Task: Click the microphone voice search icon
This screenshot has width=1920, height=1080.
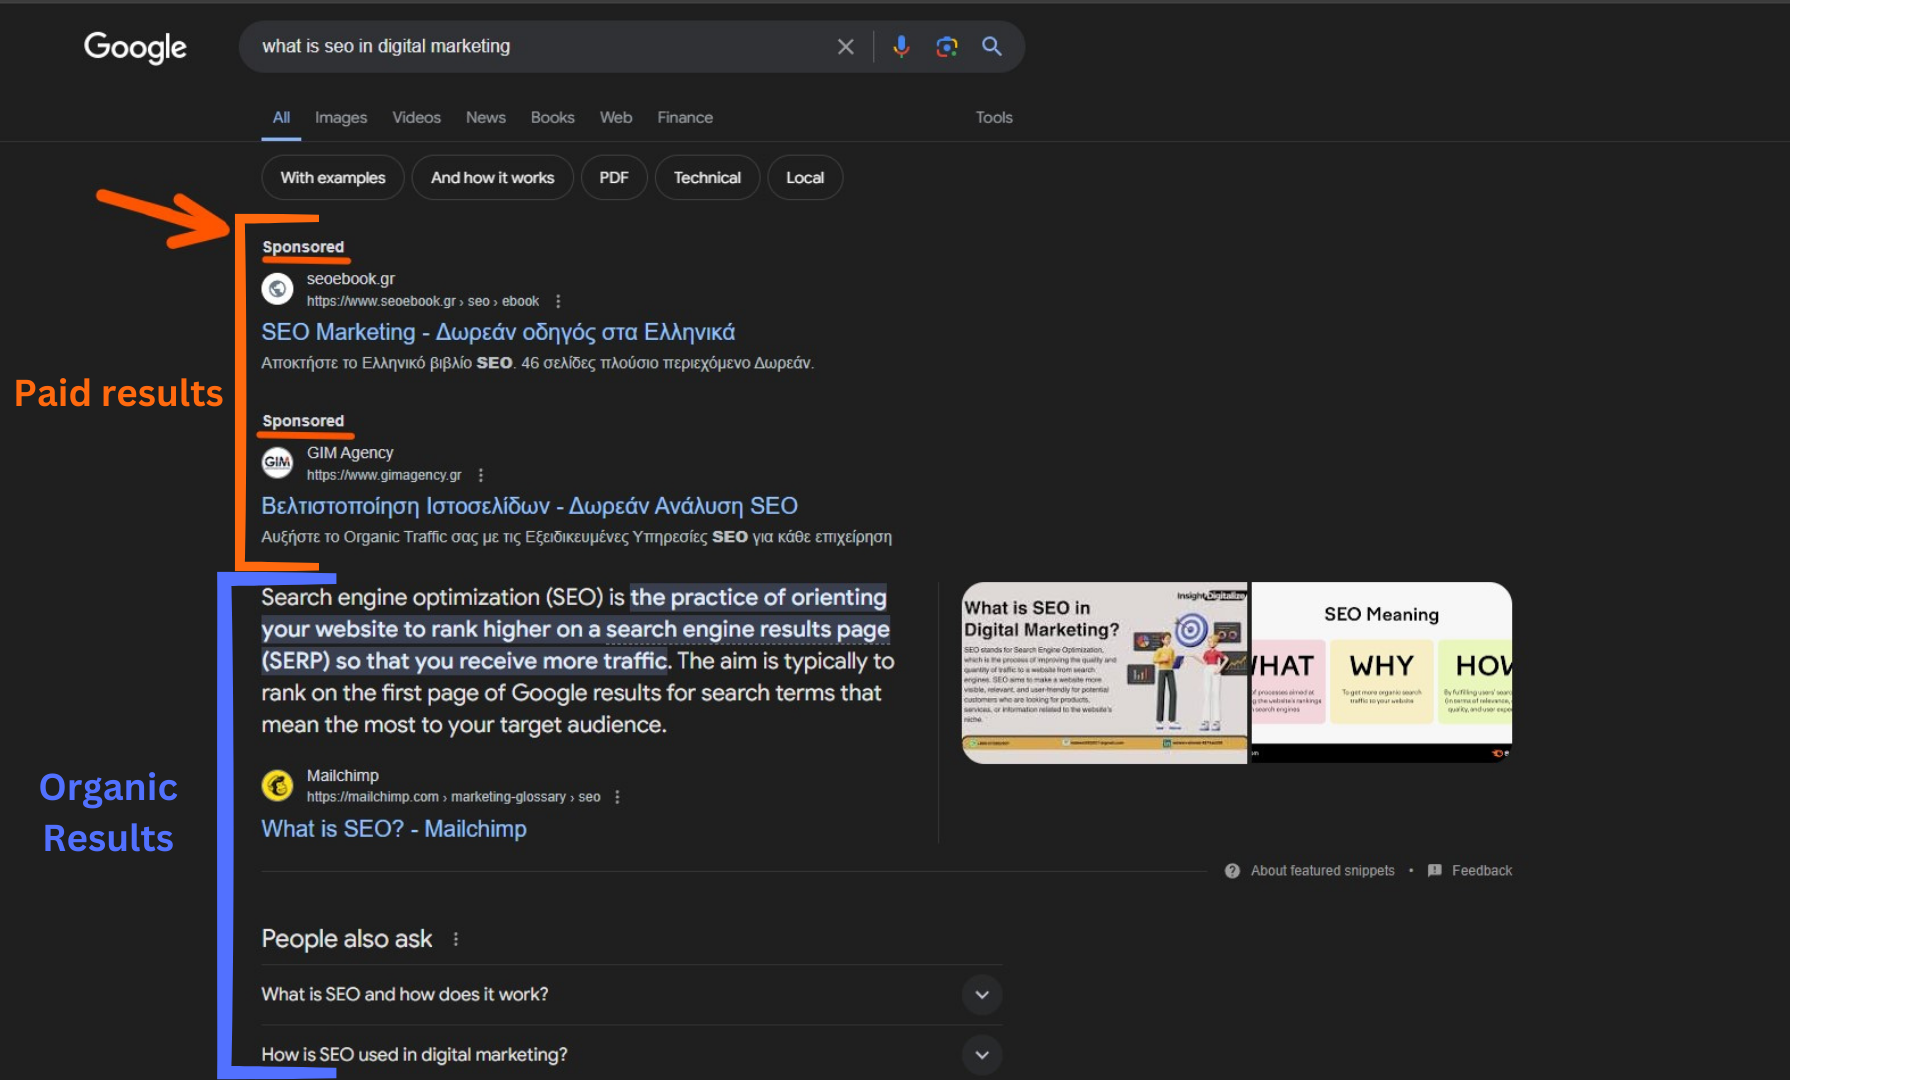Action: [x=899, y=47]
